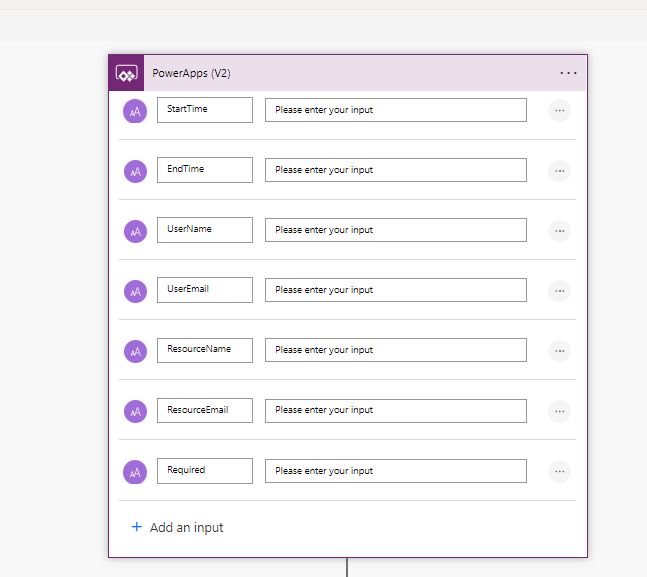Edit the EndTime name field
647x577 pixels.
pyautogui.click(x=205, y=170)
